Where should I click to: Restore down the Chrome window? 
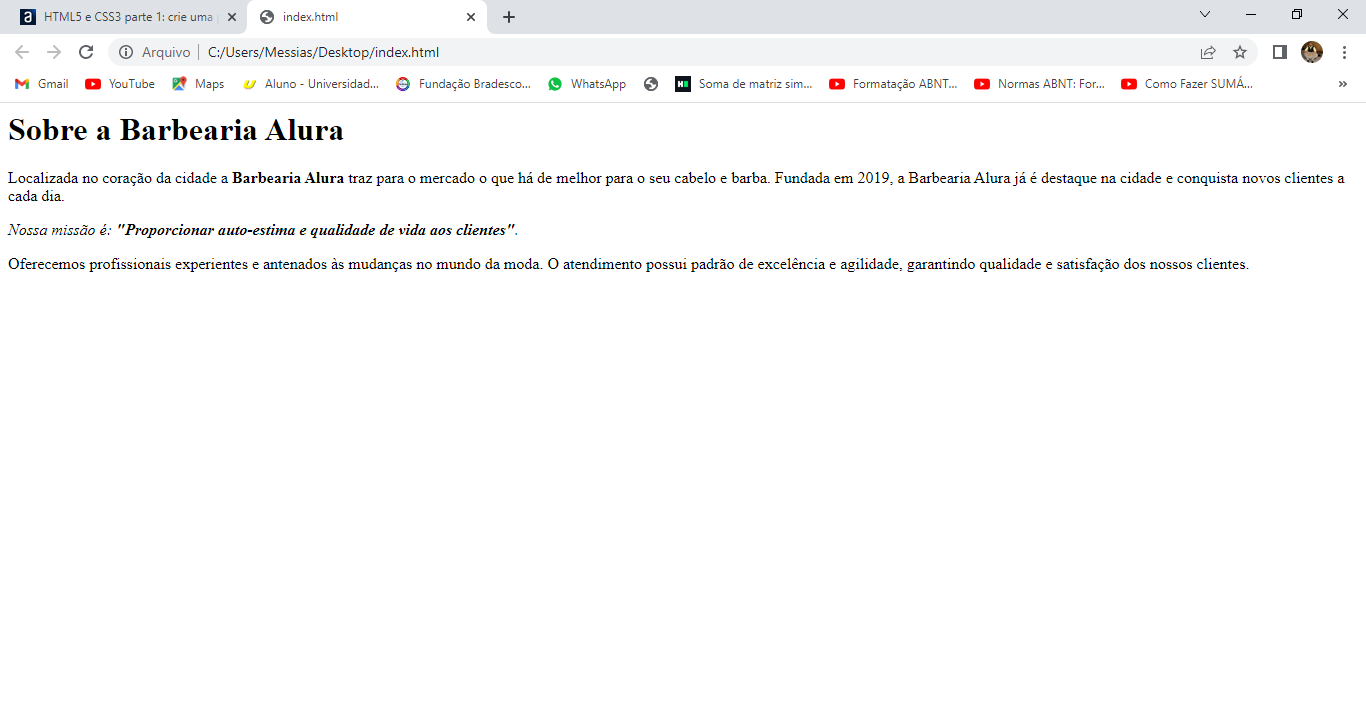click(x=1297, y=14)
